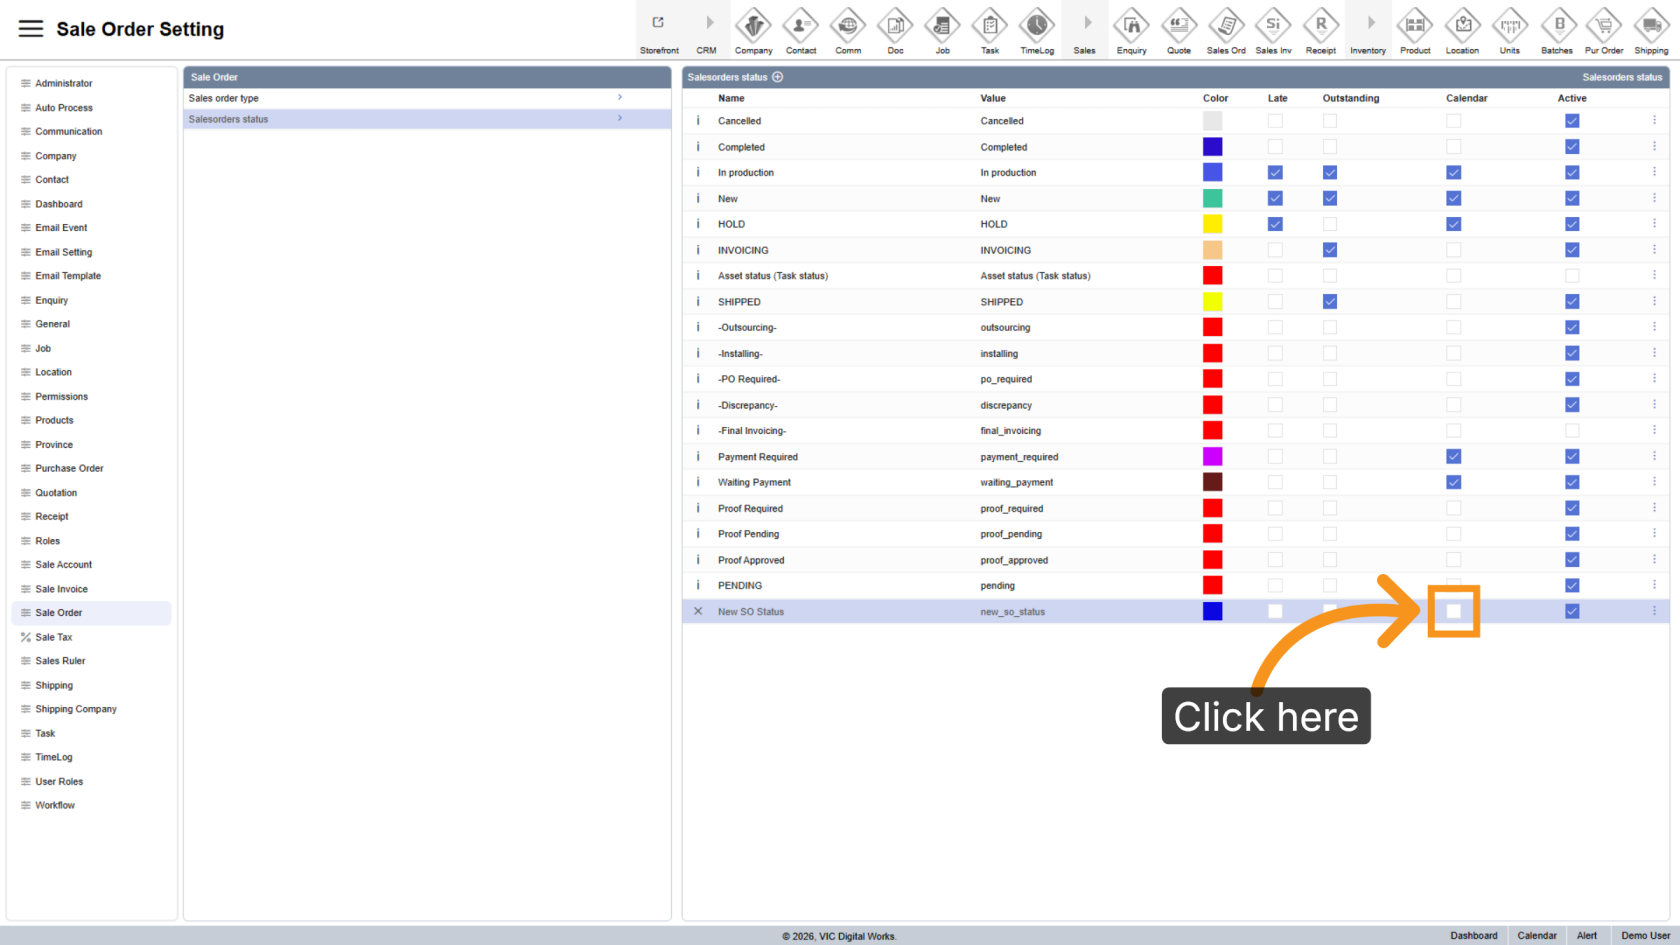Open Alert link in footer
Screen dimensions: 1680x945
click(1587, 936)
